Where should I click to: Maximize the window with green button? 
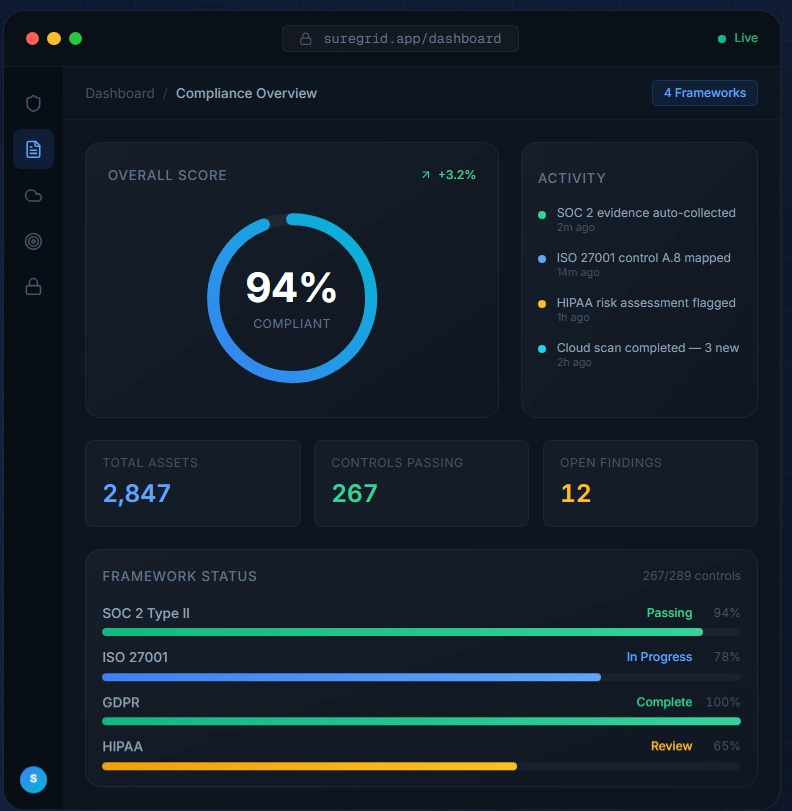tap(76, 39)
